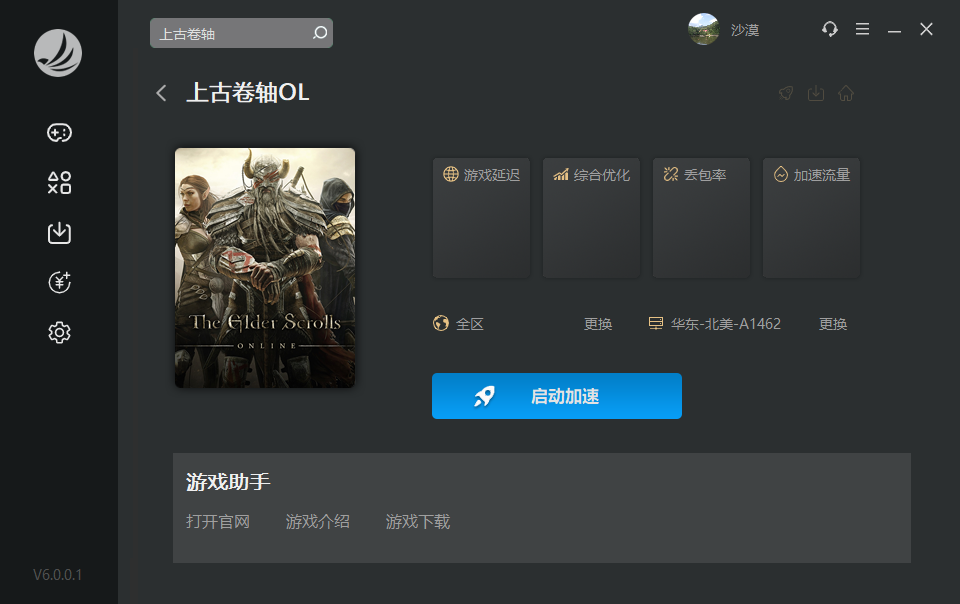Click the 全区 region label
This screenshot has height=604, width=960.
(x=470, y=324)
